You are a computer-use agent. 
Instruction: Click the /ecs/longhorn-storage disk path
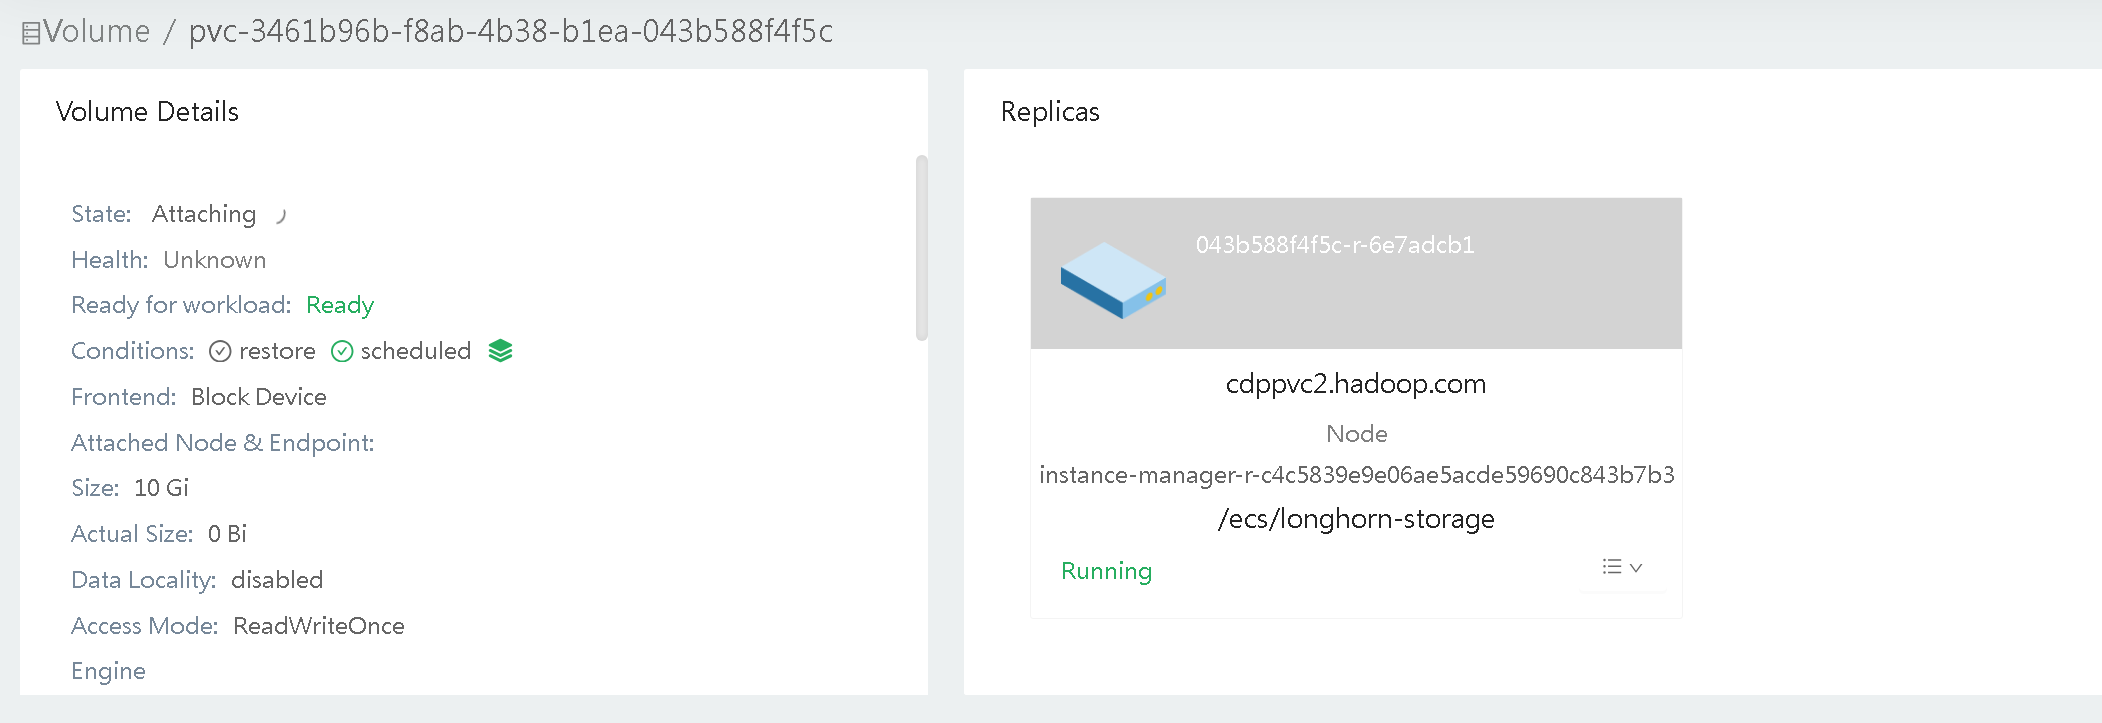click(x=1356, y=518)
